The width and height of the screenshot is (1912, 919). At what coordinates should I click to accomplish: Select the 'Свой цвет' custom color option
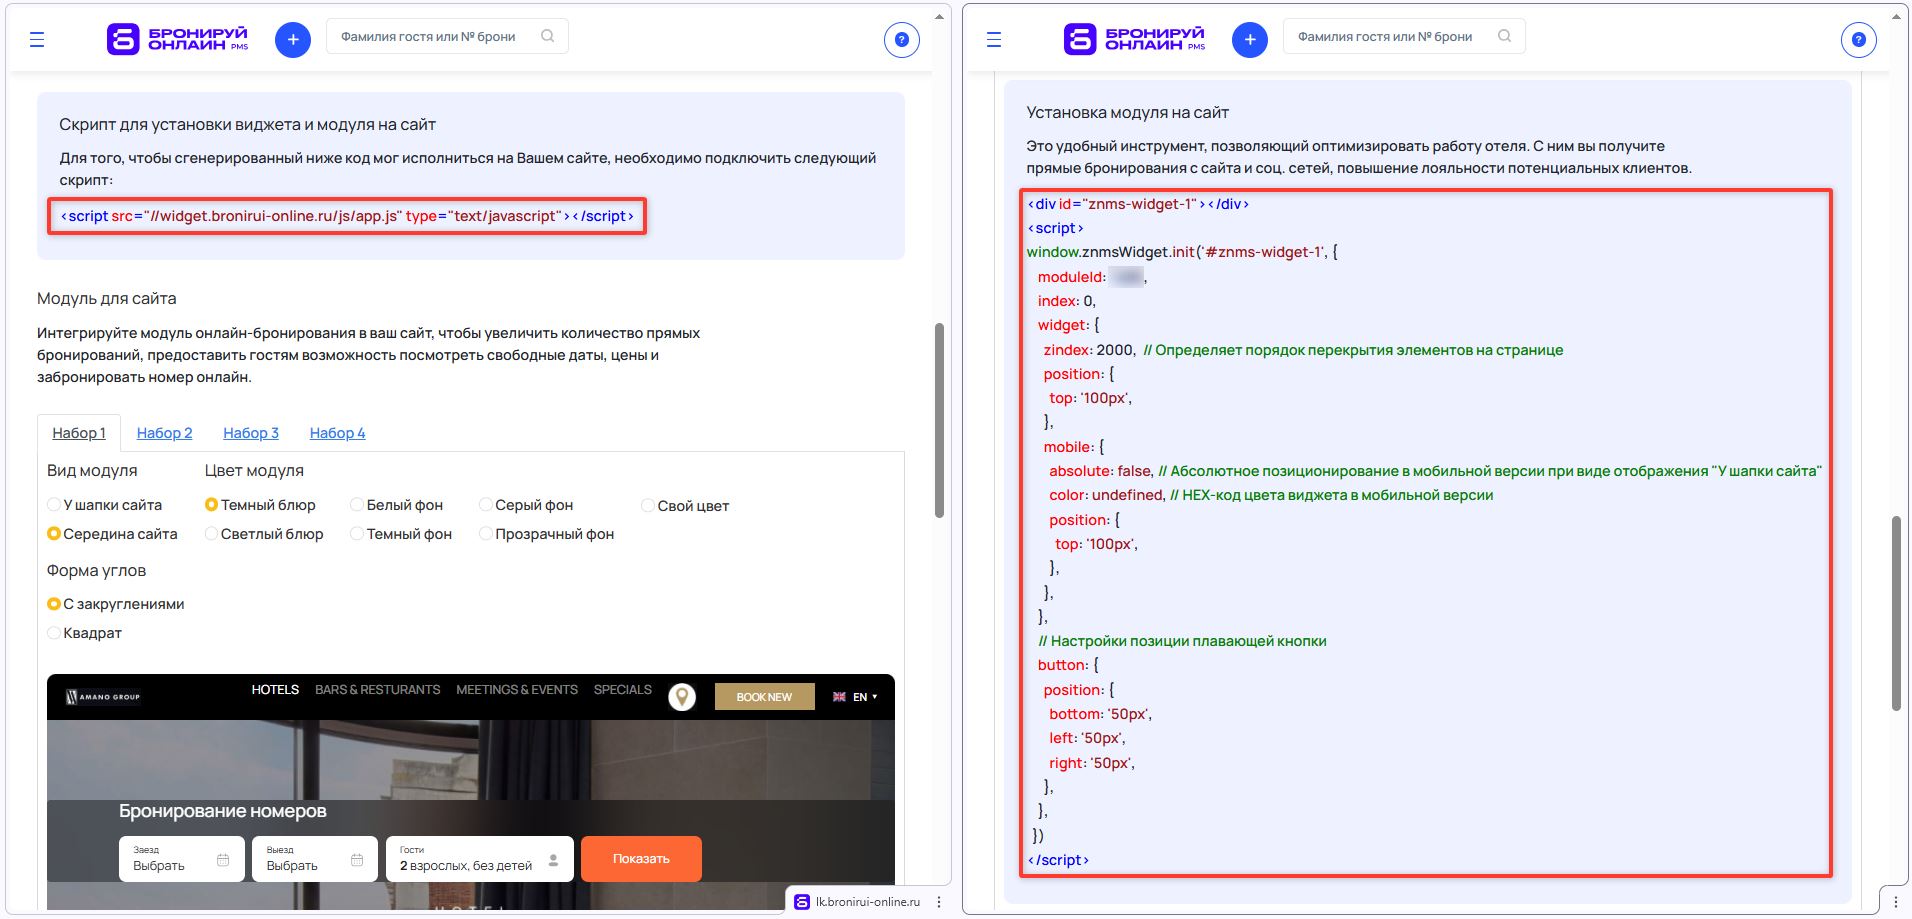[x=648, y=506]
